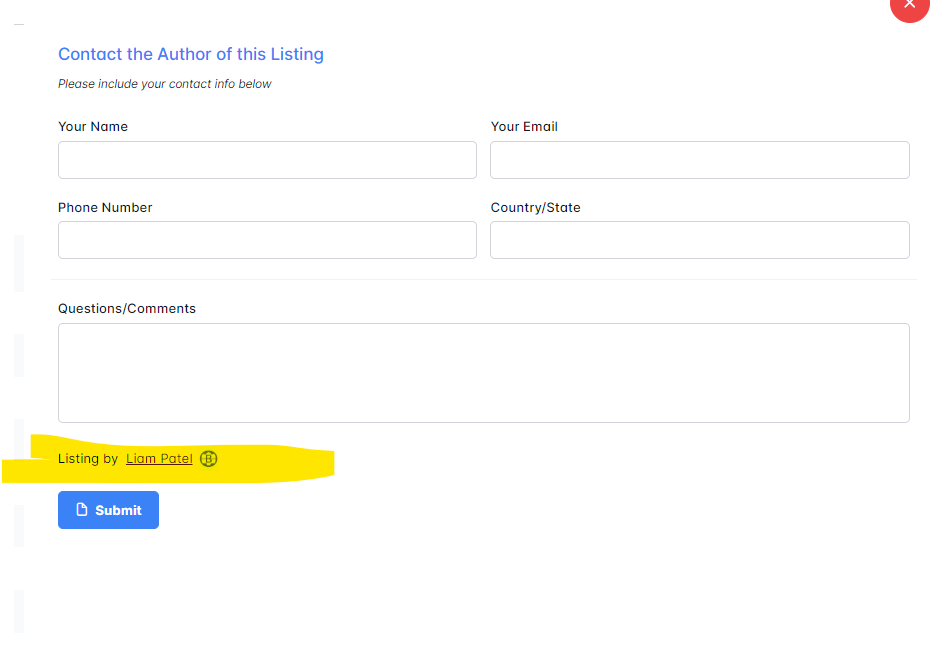Viewport: 945px width, 657px height.
Task: Click into the Your Email field
Action: [x=699, y=160]
